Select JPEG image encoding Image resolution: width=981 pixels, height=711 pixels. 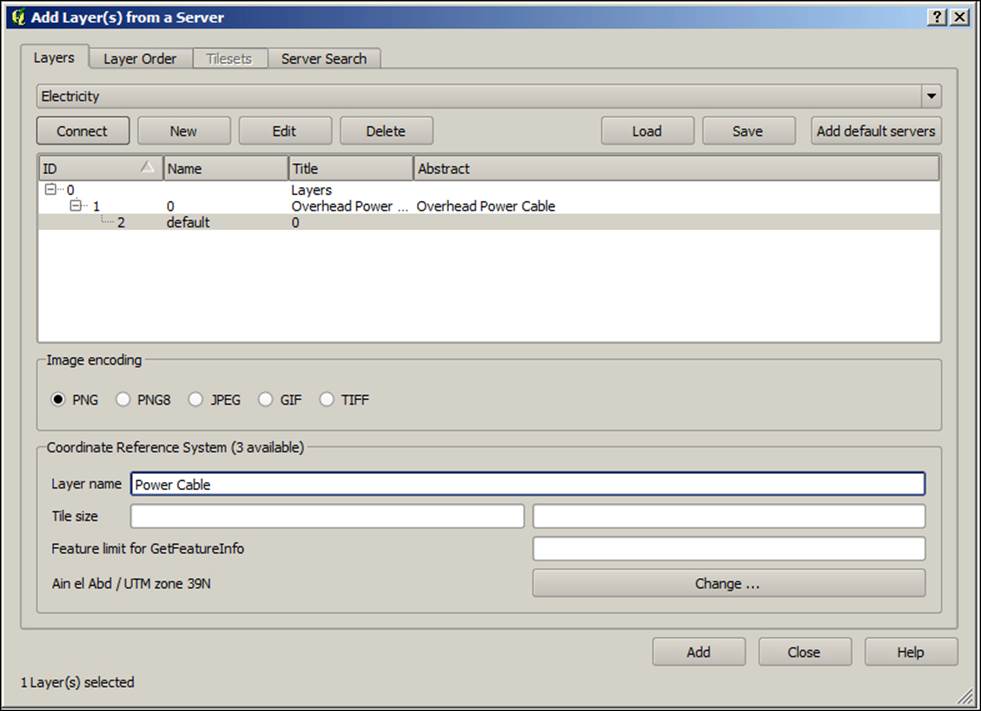coord(196,399)
